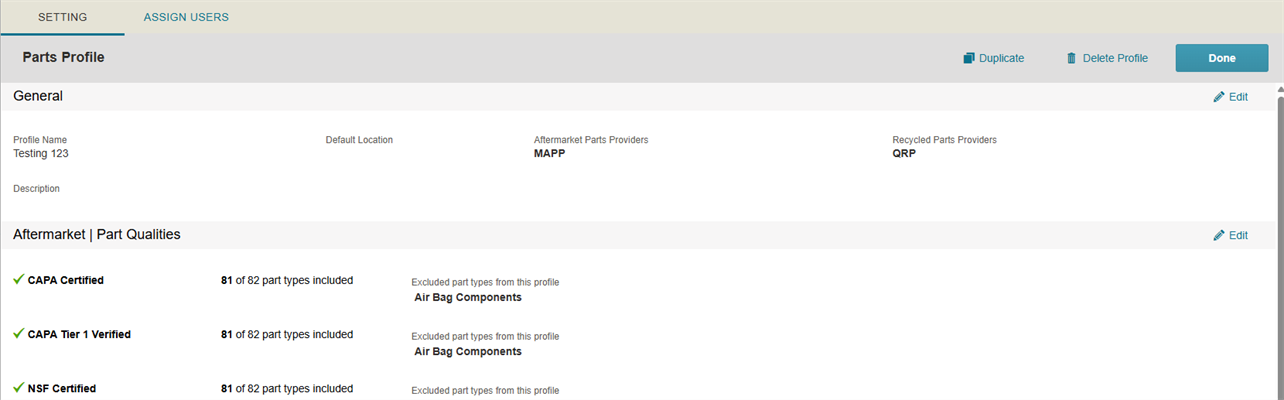This screenshot has height=400, width=1284.
Task: Click the green checkmark beside NSF Certified
Action: [18, 388]
